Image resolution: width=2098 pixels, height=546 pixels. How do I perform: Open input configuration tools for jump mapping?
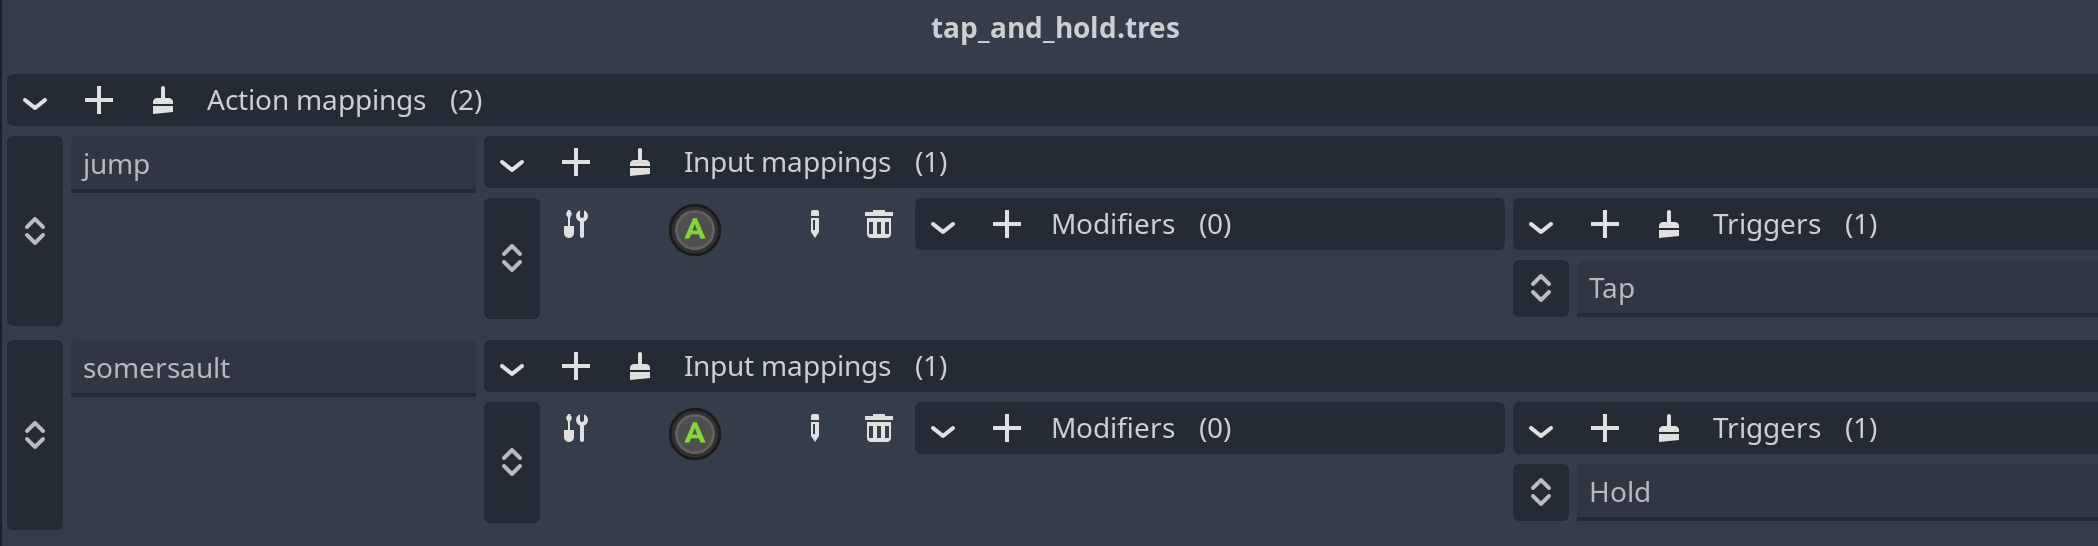click(x=576, y=224)
